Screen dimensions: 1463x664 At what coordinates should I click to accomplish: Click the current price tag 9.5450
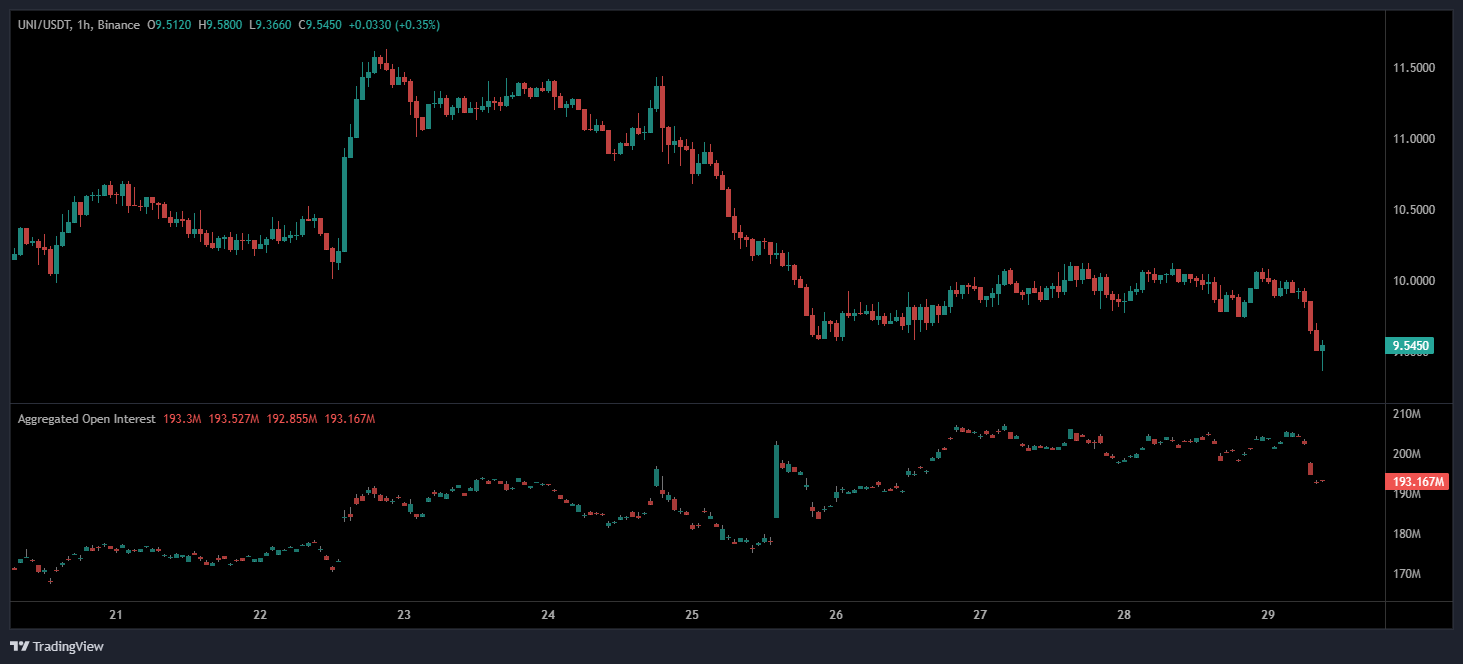[x=1410, y=346]
